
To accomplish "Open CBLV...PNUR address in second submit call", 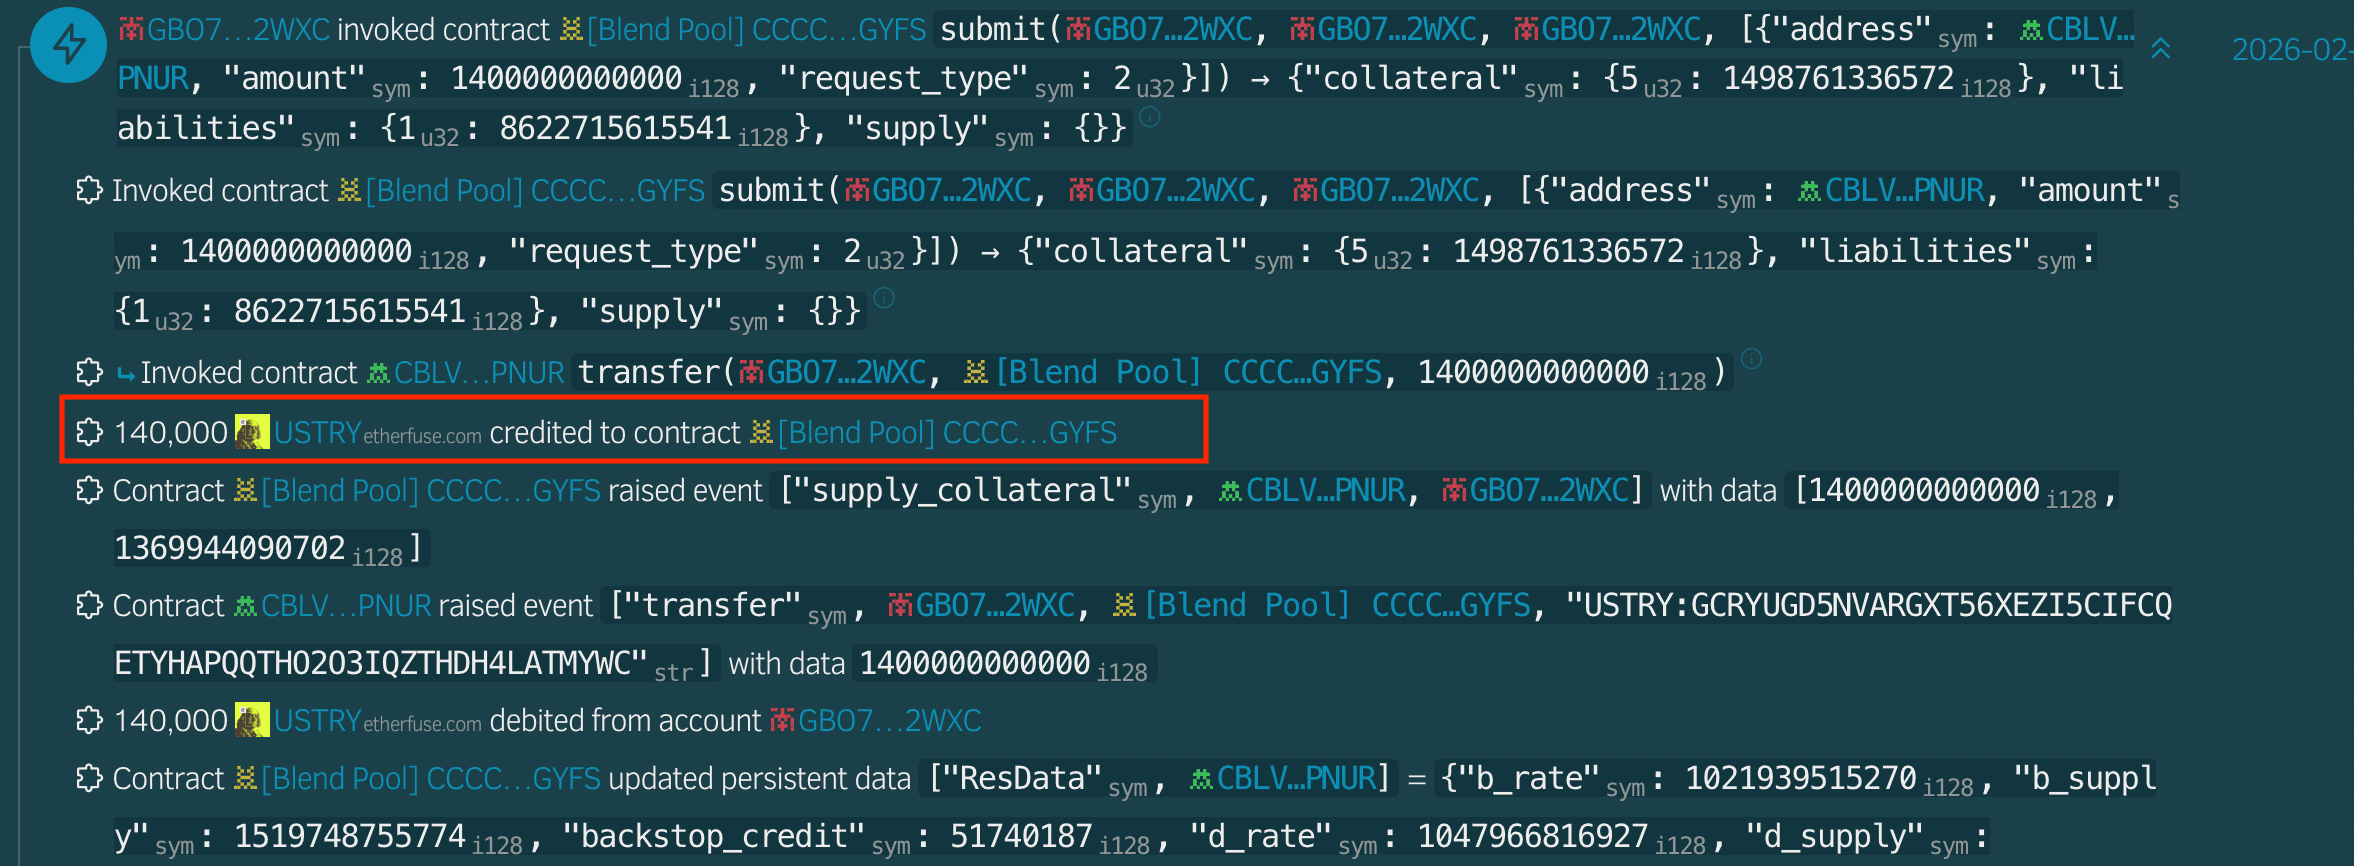I will [x=1891, y=190].
